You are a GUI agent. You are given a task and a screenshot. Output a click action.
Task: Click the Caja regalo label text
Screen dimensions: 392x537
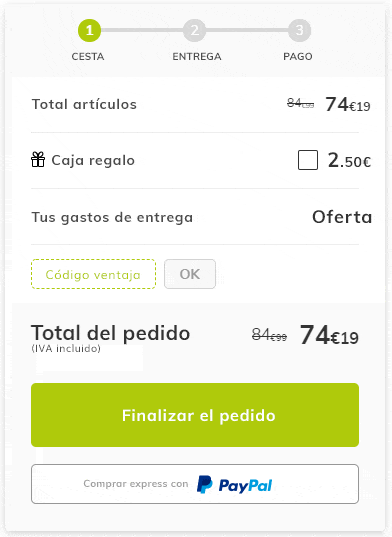coord(93,160)
